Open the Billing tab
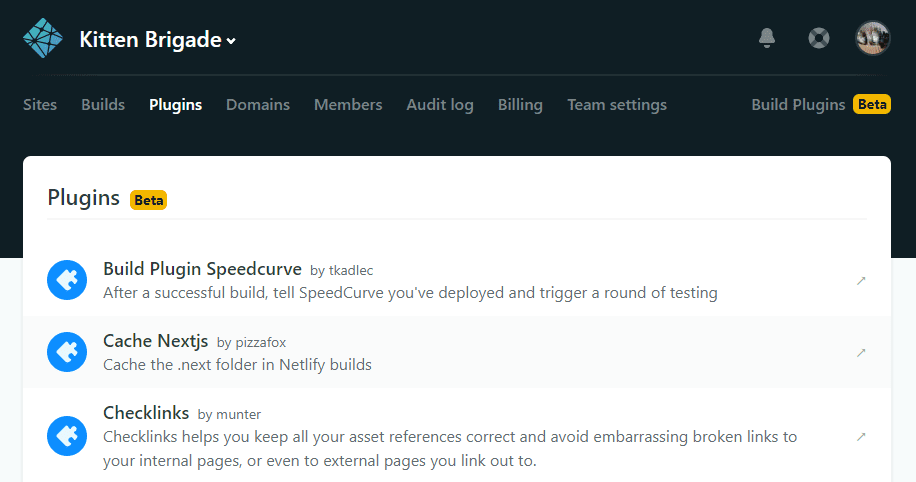 [520, 104]
